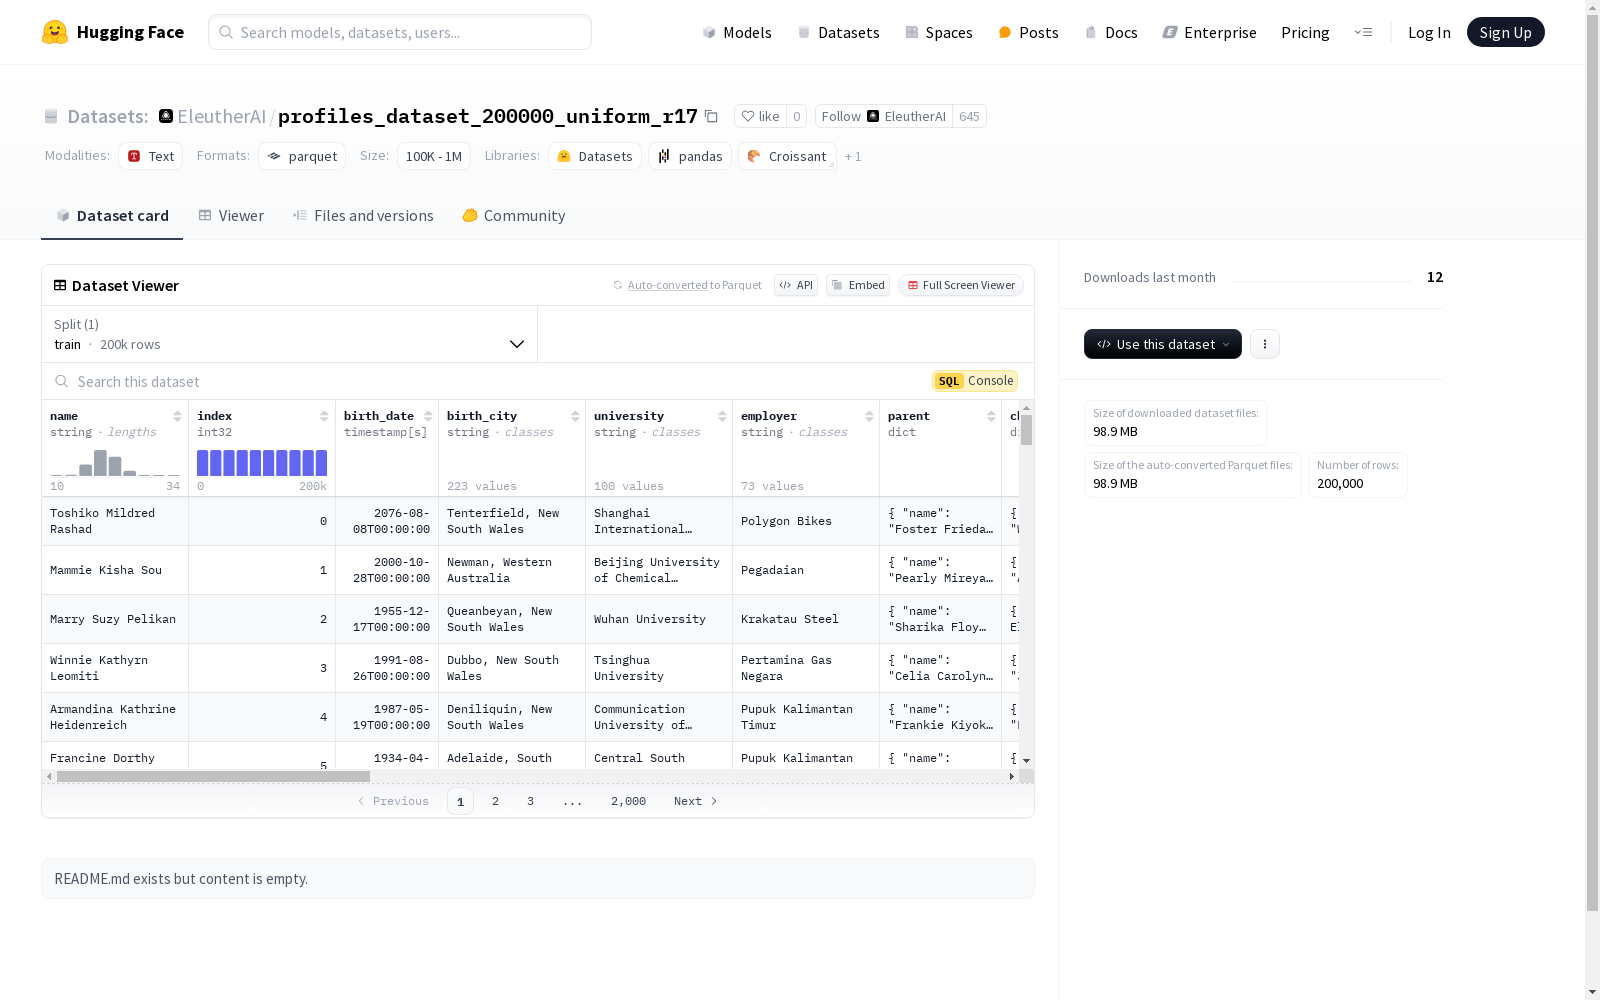Go to next page of rows
1600x1000 pixels.
tap(695, 801)
